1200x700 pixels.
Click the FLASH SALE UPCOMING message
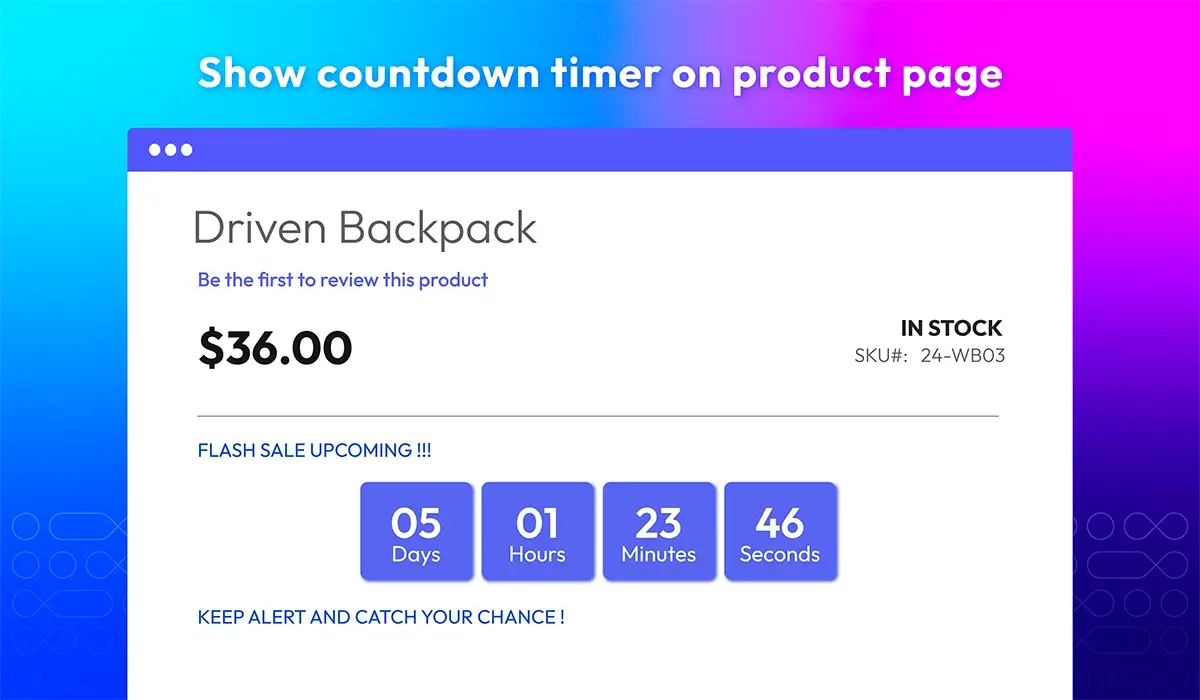click(315, 451)
